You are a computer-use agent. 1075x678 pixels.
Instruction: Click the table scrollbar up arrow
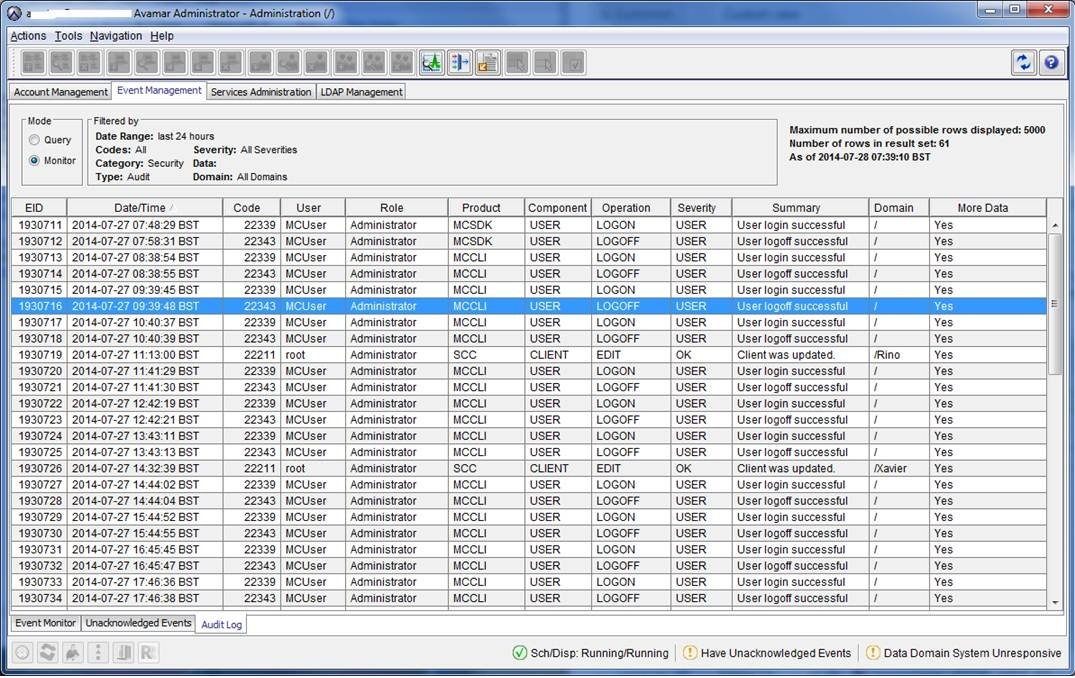pyautogui.click(x=1054, y=225)
